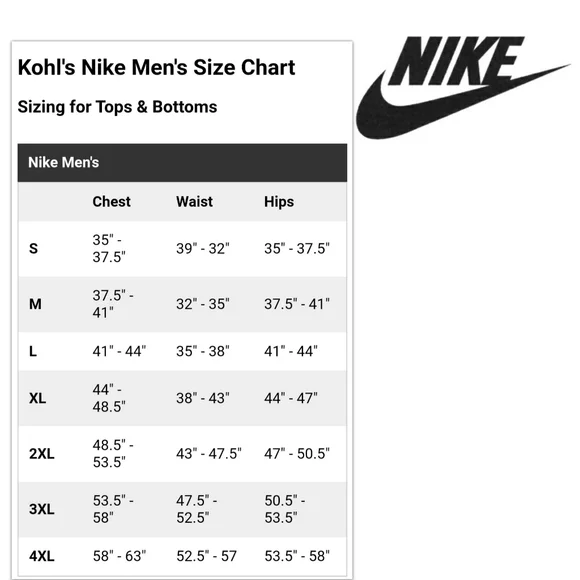580x580 pixels.
Task: Click the 39" - 32" waist value
Action: pyautogui.click(x=203, y=248)
